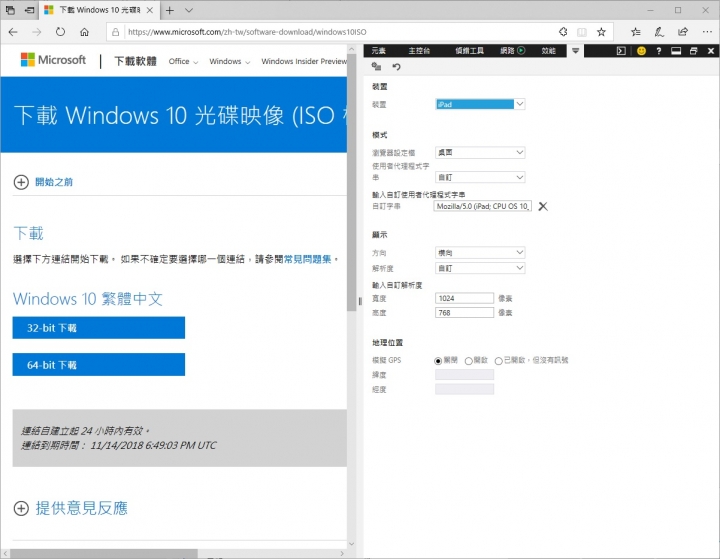Select GPS 已開啟，但沒有訊號 radio button
720x559 pixels.
(x=498, y=361)
